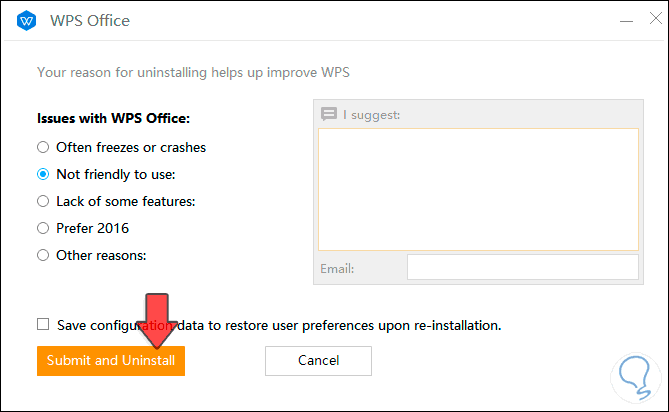Click the "I suggest:" label

coord(371,115)
